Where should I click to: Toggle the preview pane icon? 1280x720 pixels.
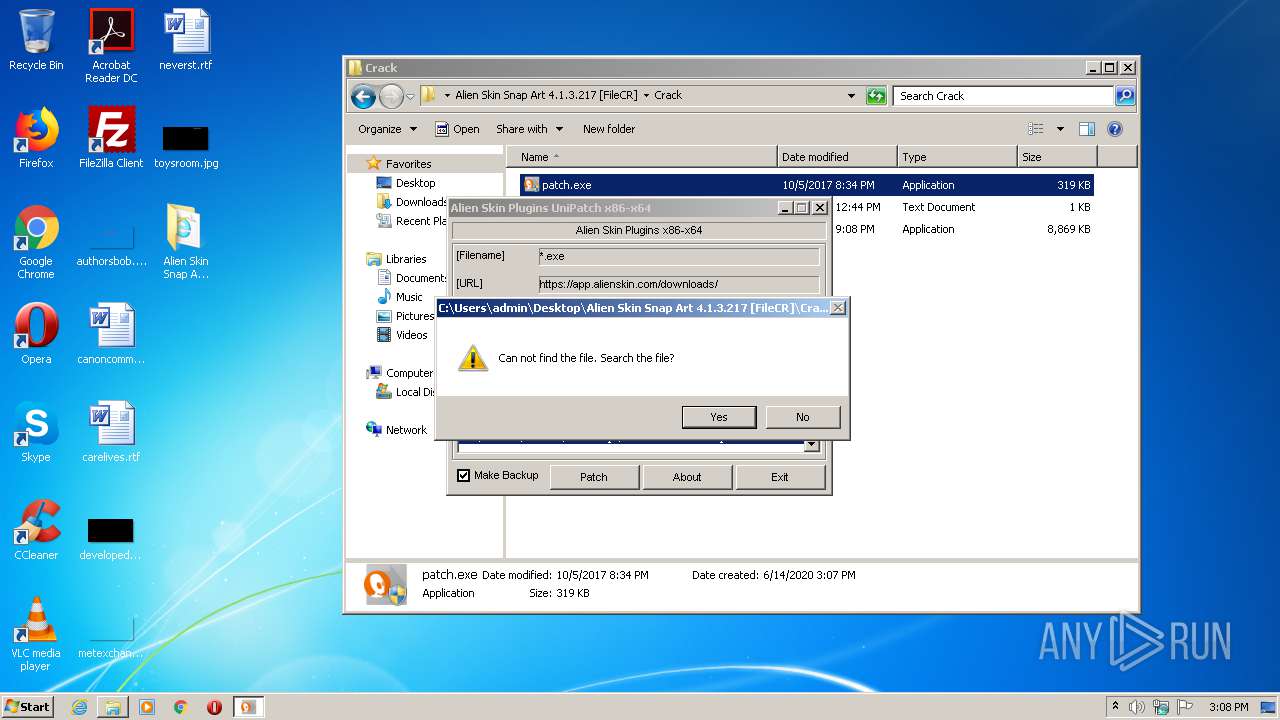(x=1087, y=129)
